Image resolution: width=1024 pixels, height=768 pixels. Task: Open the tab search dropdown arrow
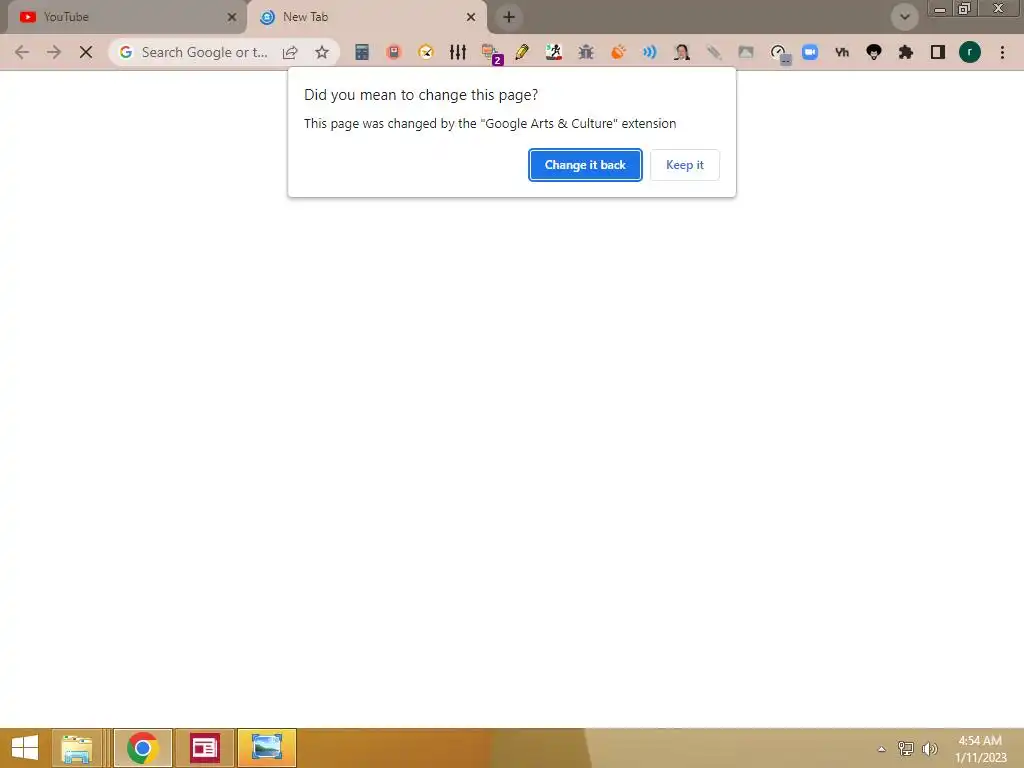click(x=904, y=17)
